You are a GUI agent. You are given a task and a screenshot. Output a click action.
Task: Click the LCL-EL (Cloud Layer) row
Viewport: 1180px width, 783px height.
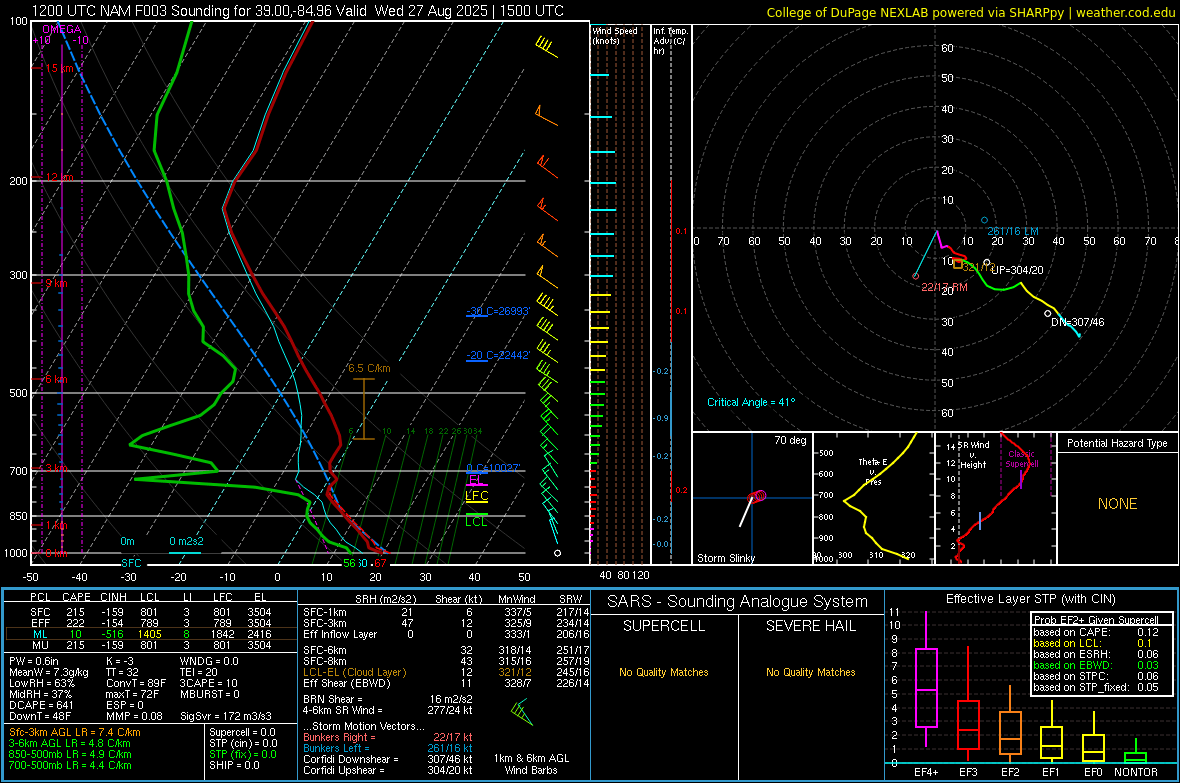[446, 672]
